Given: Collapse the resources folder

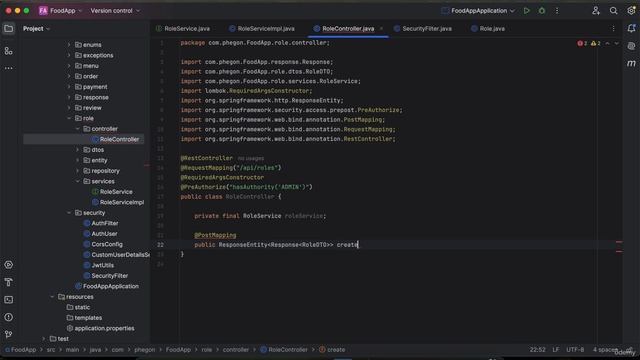Looking at the screenshot, I should 52,297.
